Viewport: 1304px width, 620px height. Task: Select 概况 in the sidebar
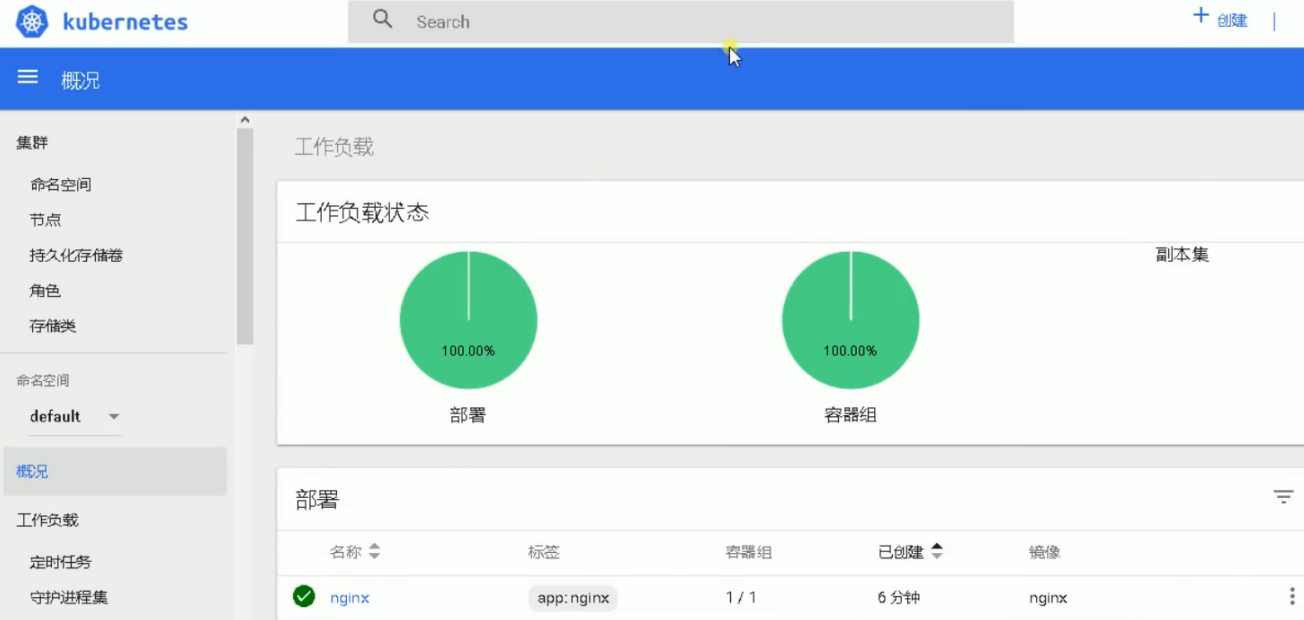coord(115,471)
